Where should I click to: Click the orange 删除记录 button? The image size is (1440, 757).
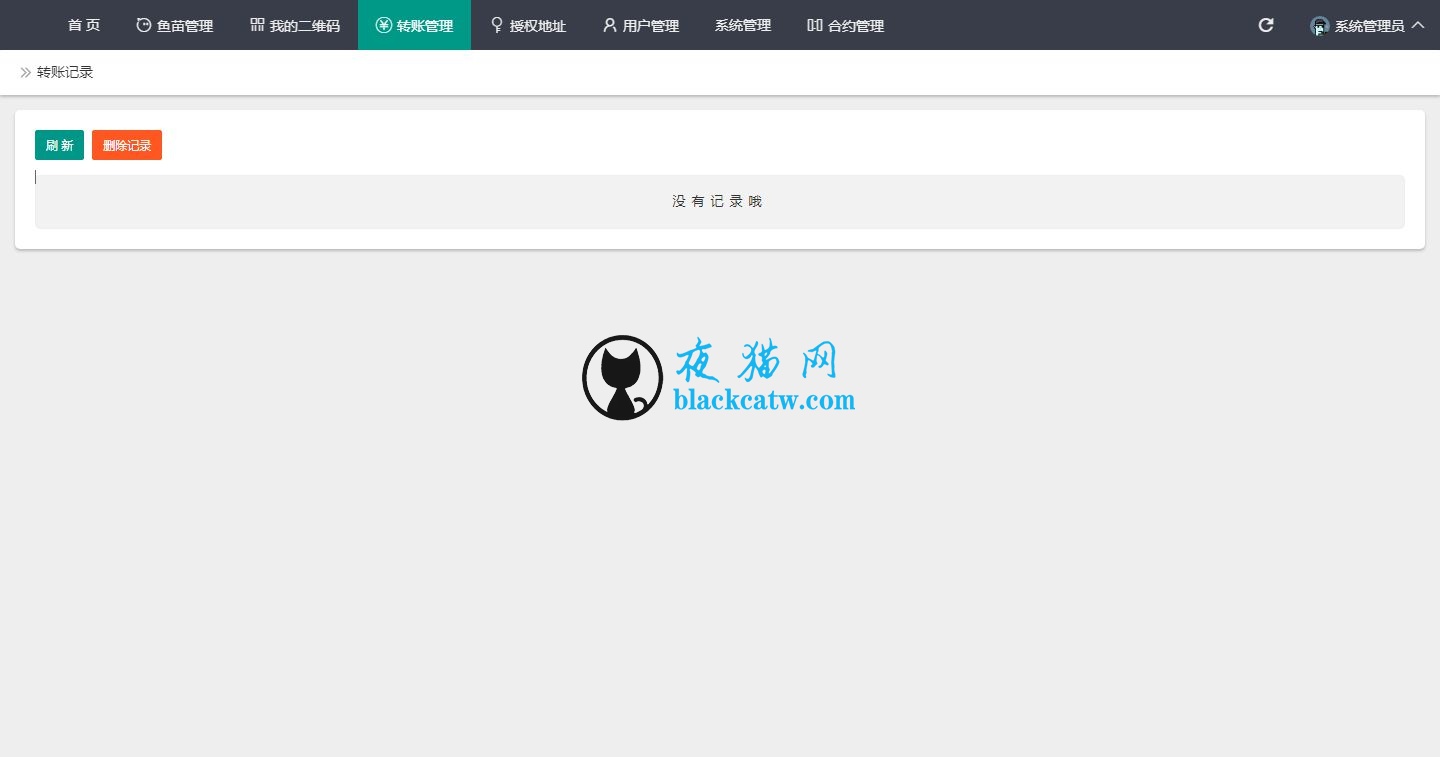pyautogui.click(x=127, y=145)
